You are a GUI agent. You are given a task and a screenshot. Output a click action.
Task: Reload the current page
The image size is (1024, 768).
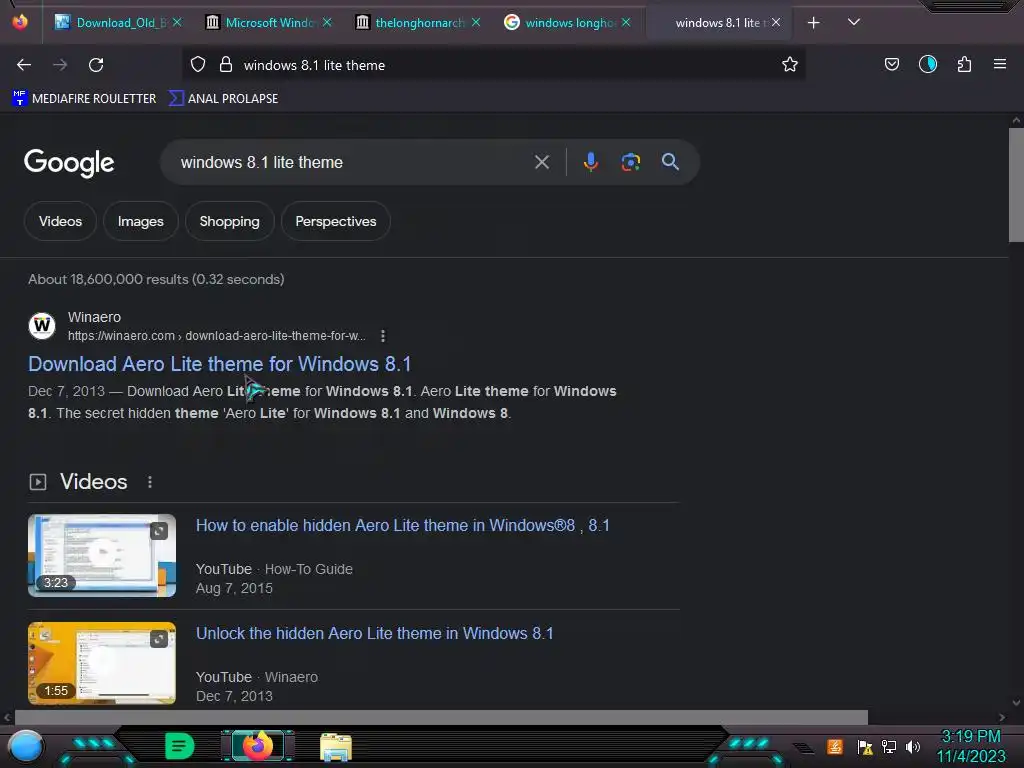point(96,65)
